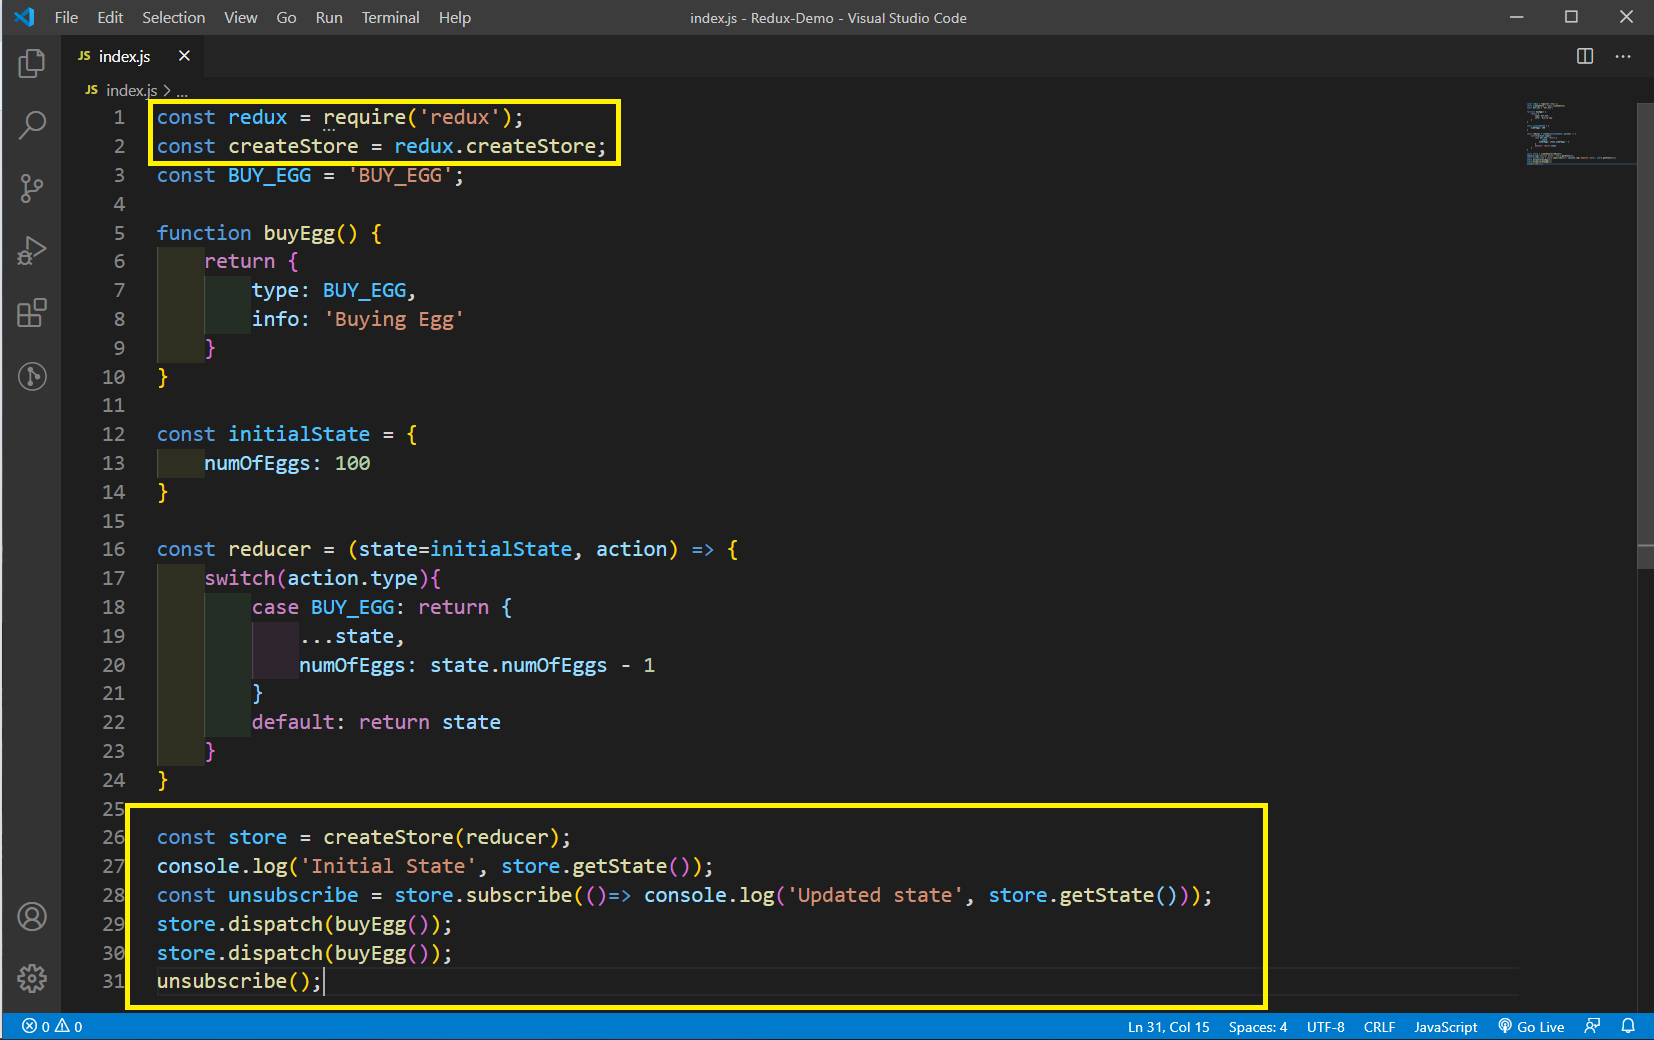The image size is (1654, 1040).
Task: Open the Git graph icon in the activity bar
Action: [x=32, y=376]
